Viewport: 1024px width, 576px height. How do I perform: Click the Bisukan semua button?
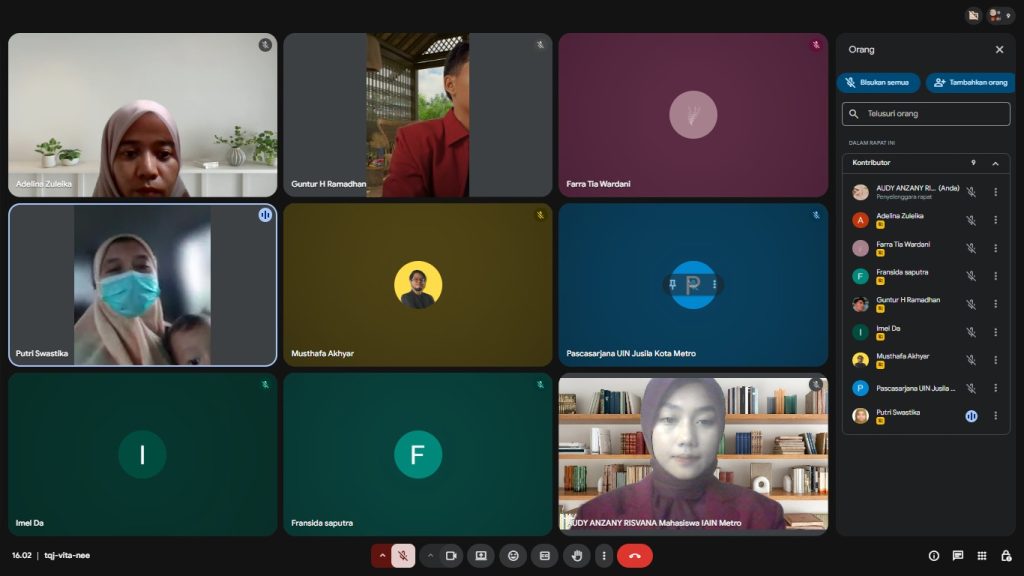tap(878, 83)
